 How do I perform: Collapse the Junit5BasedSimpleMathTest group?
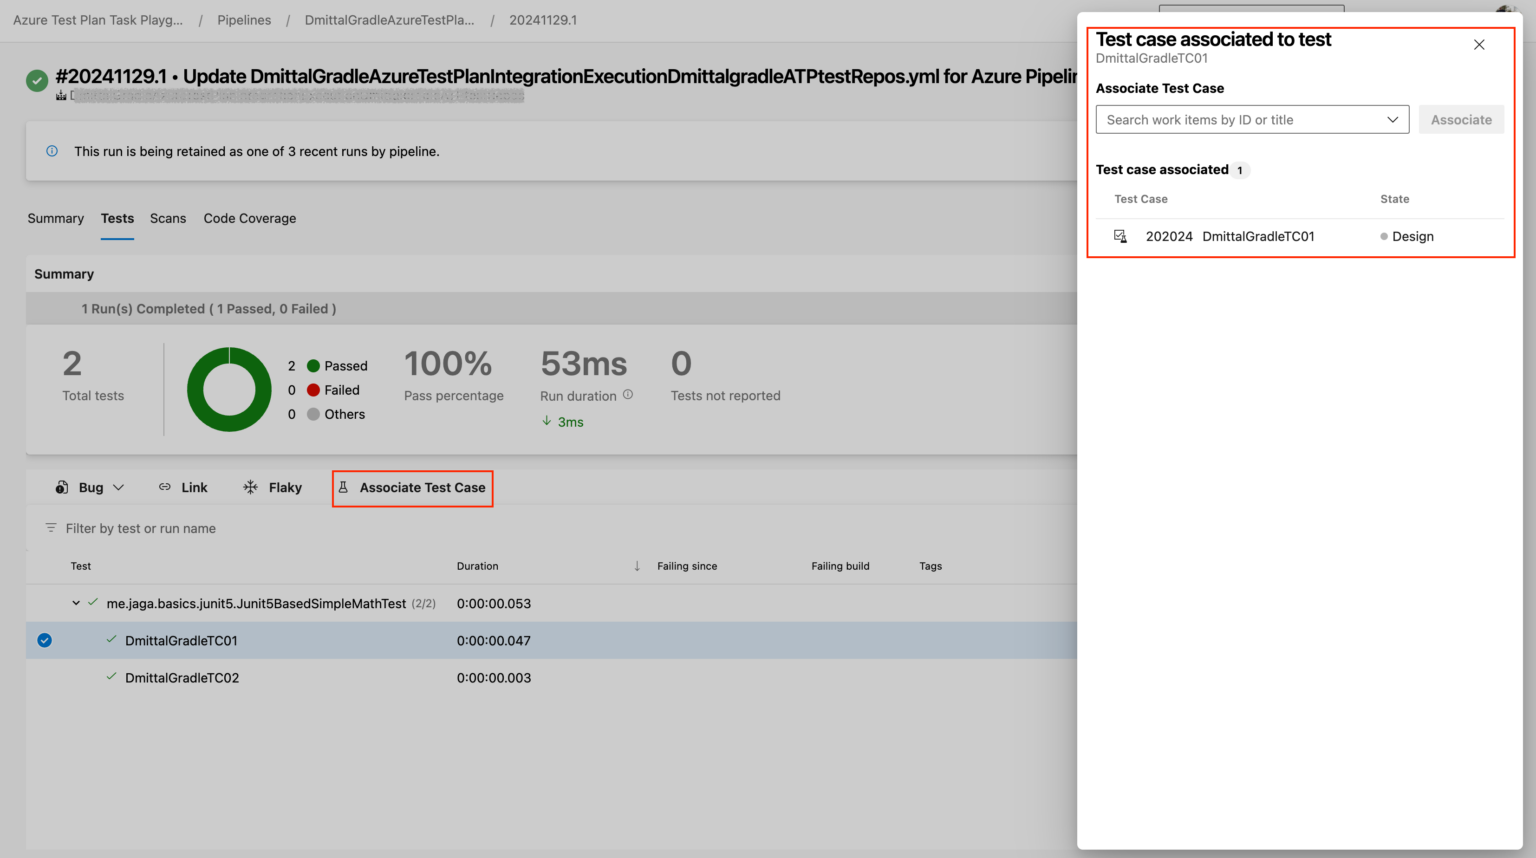tap(76, 603)
